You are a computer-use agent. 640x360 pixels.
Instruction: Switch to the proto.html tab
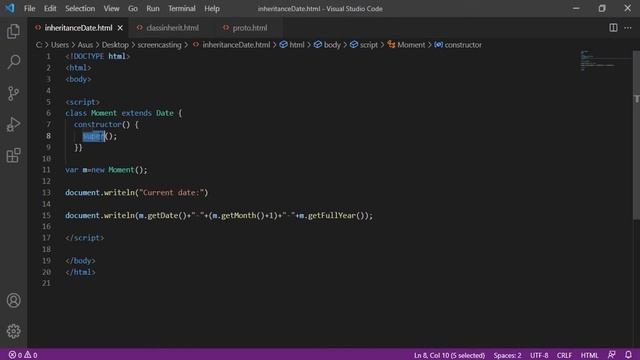249,28
